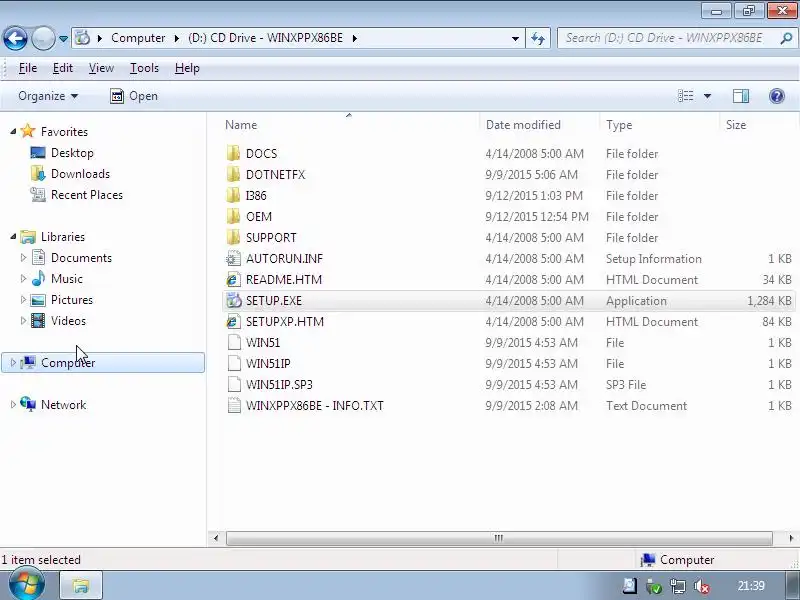Click the Music note library icon

38,279
